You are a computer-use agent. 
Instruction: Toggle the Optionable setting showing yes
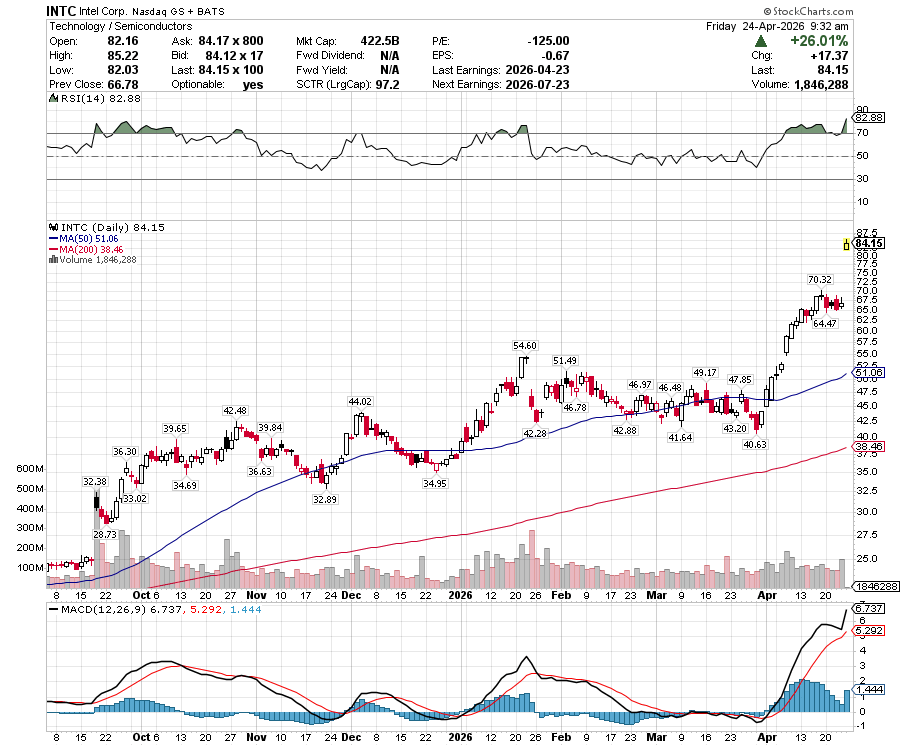[x=253, y=84]
